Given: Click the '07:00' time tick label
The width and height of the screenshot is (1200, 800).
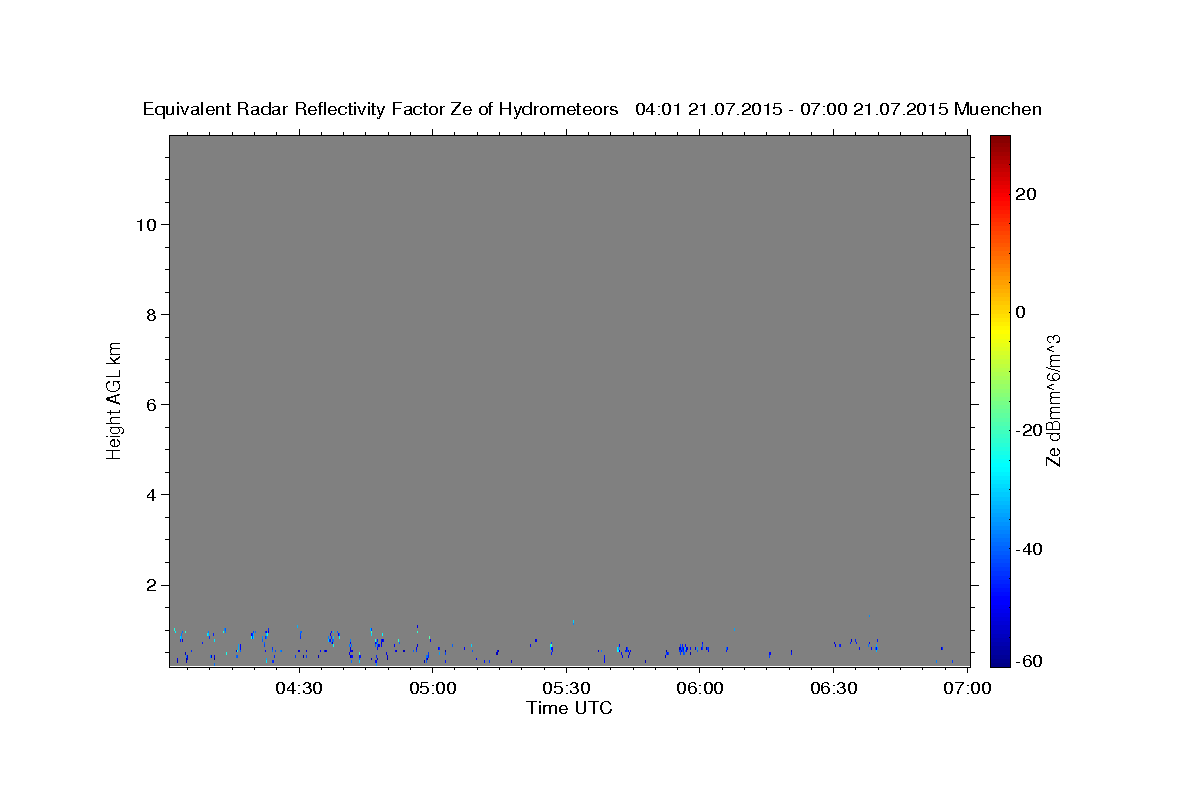Looking at the screenshot, I should tap(967, 688).
